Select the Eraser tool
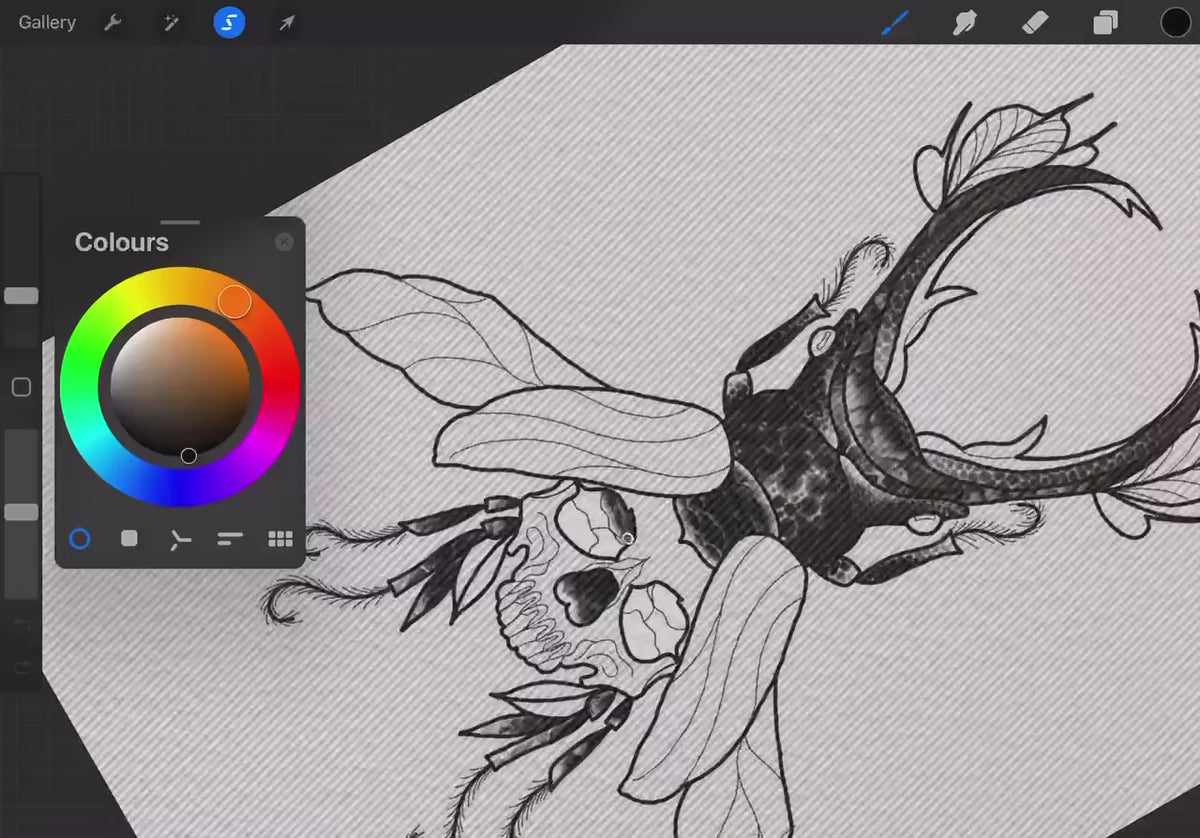 (x=1036, y=22)
